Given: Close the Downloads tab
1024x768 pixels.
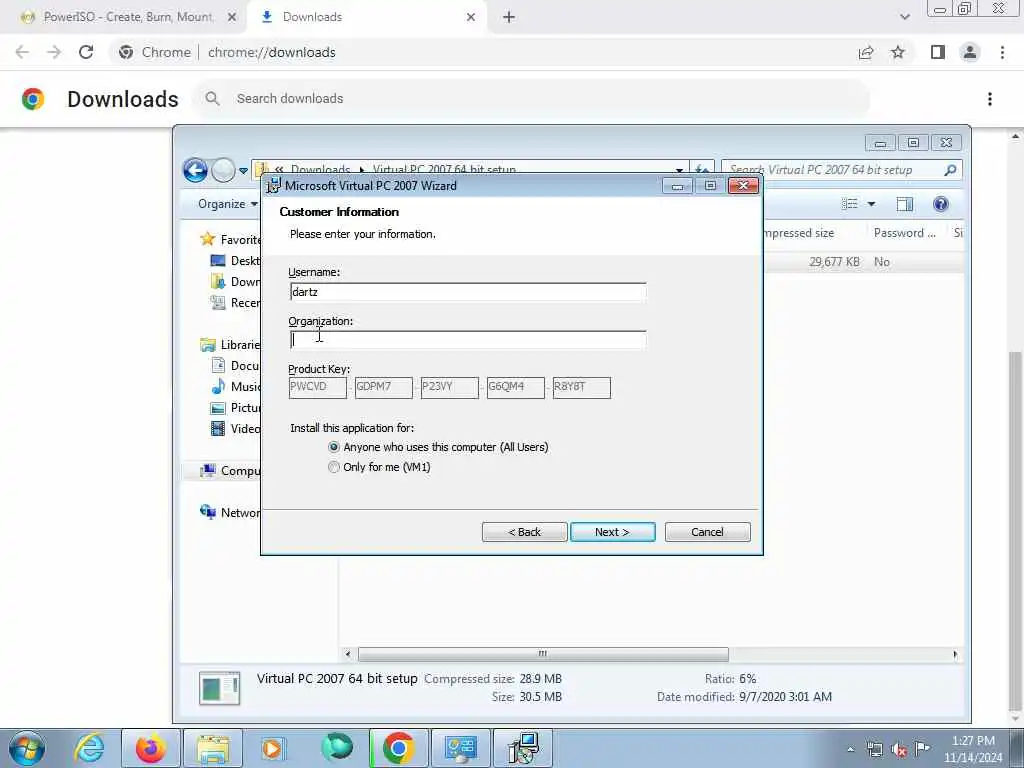Looking at the screenshot, I should point(471,17).
